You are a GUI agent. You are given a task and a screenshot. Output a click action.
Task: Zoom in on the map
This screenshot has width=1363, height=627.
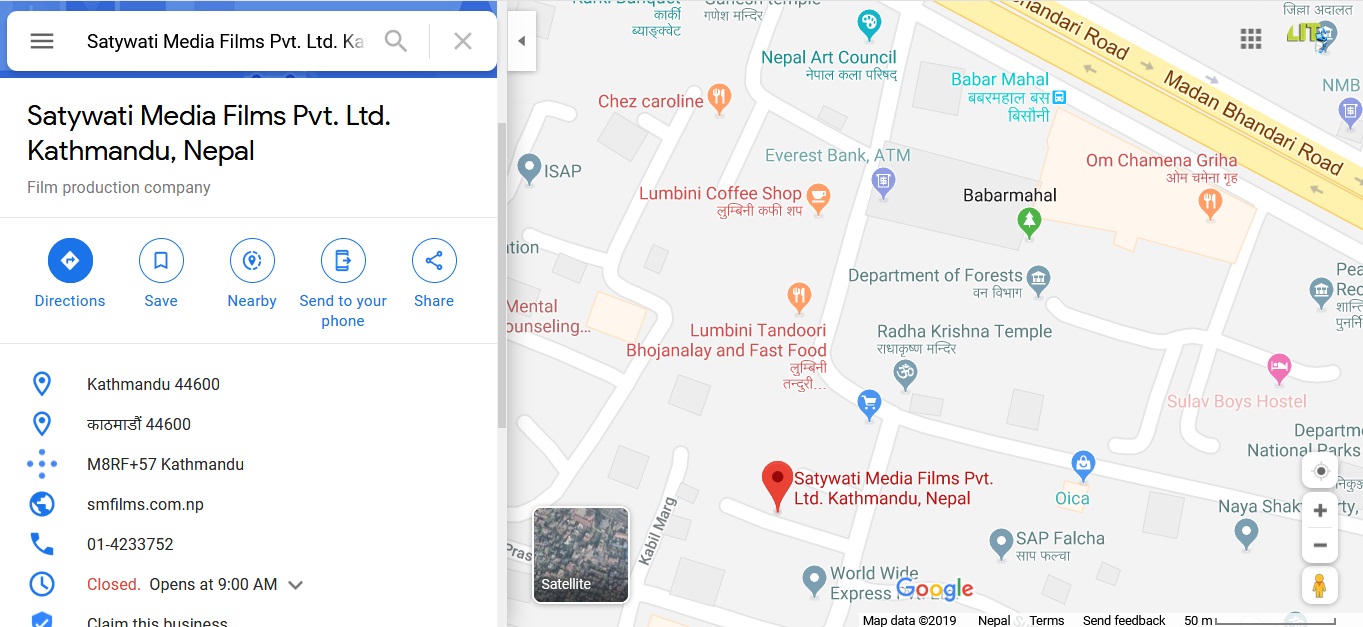1320,511
